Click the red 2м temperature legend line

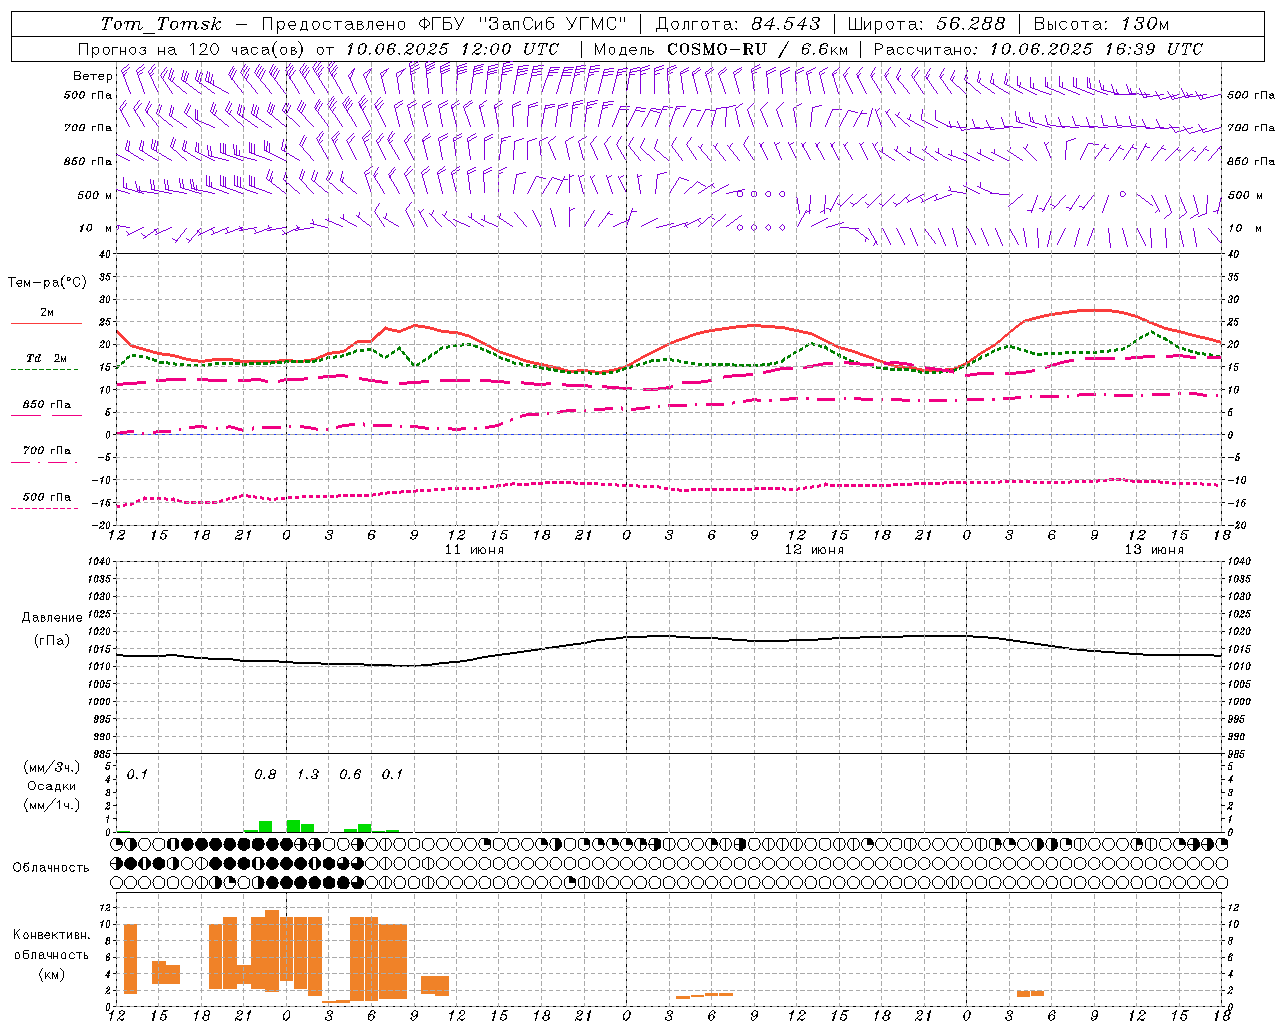click(x=46, y=324)
